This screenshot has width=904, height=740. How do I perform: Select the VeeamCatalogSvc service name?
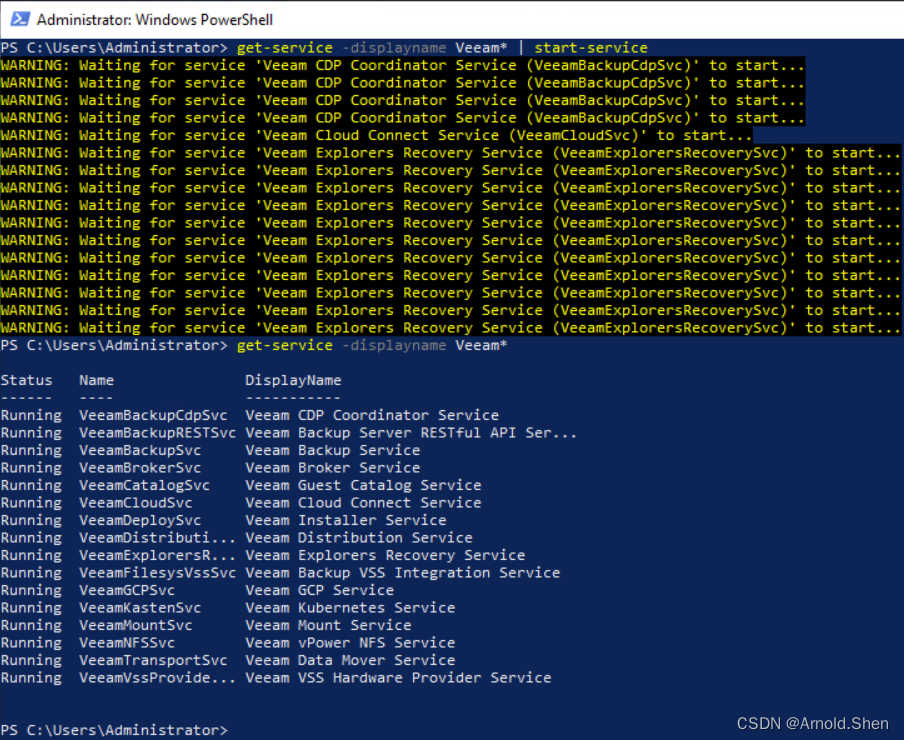click(144, 485)
